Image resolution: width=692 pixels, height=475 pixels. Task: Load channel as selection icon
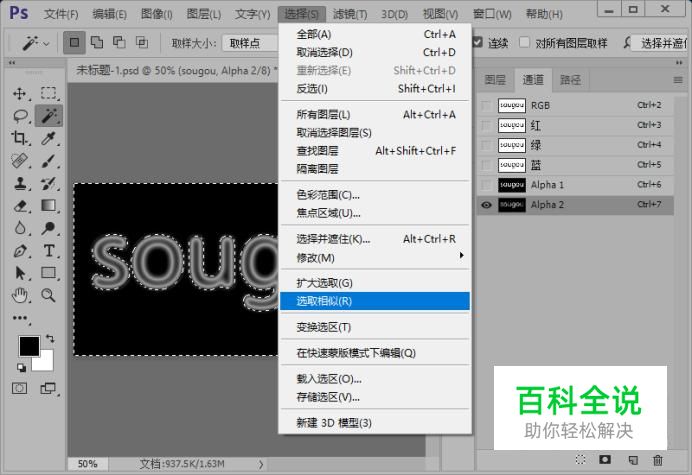580,460
